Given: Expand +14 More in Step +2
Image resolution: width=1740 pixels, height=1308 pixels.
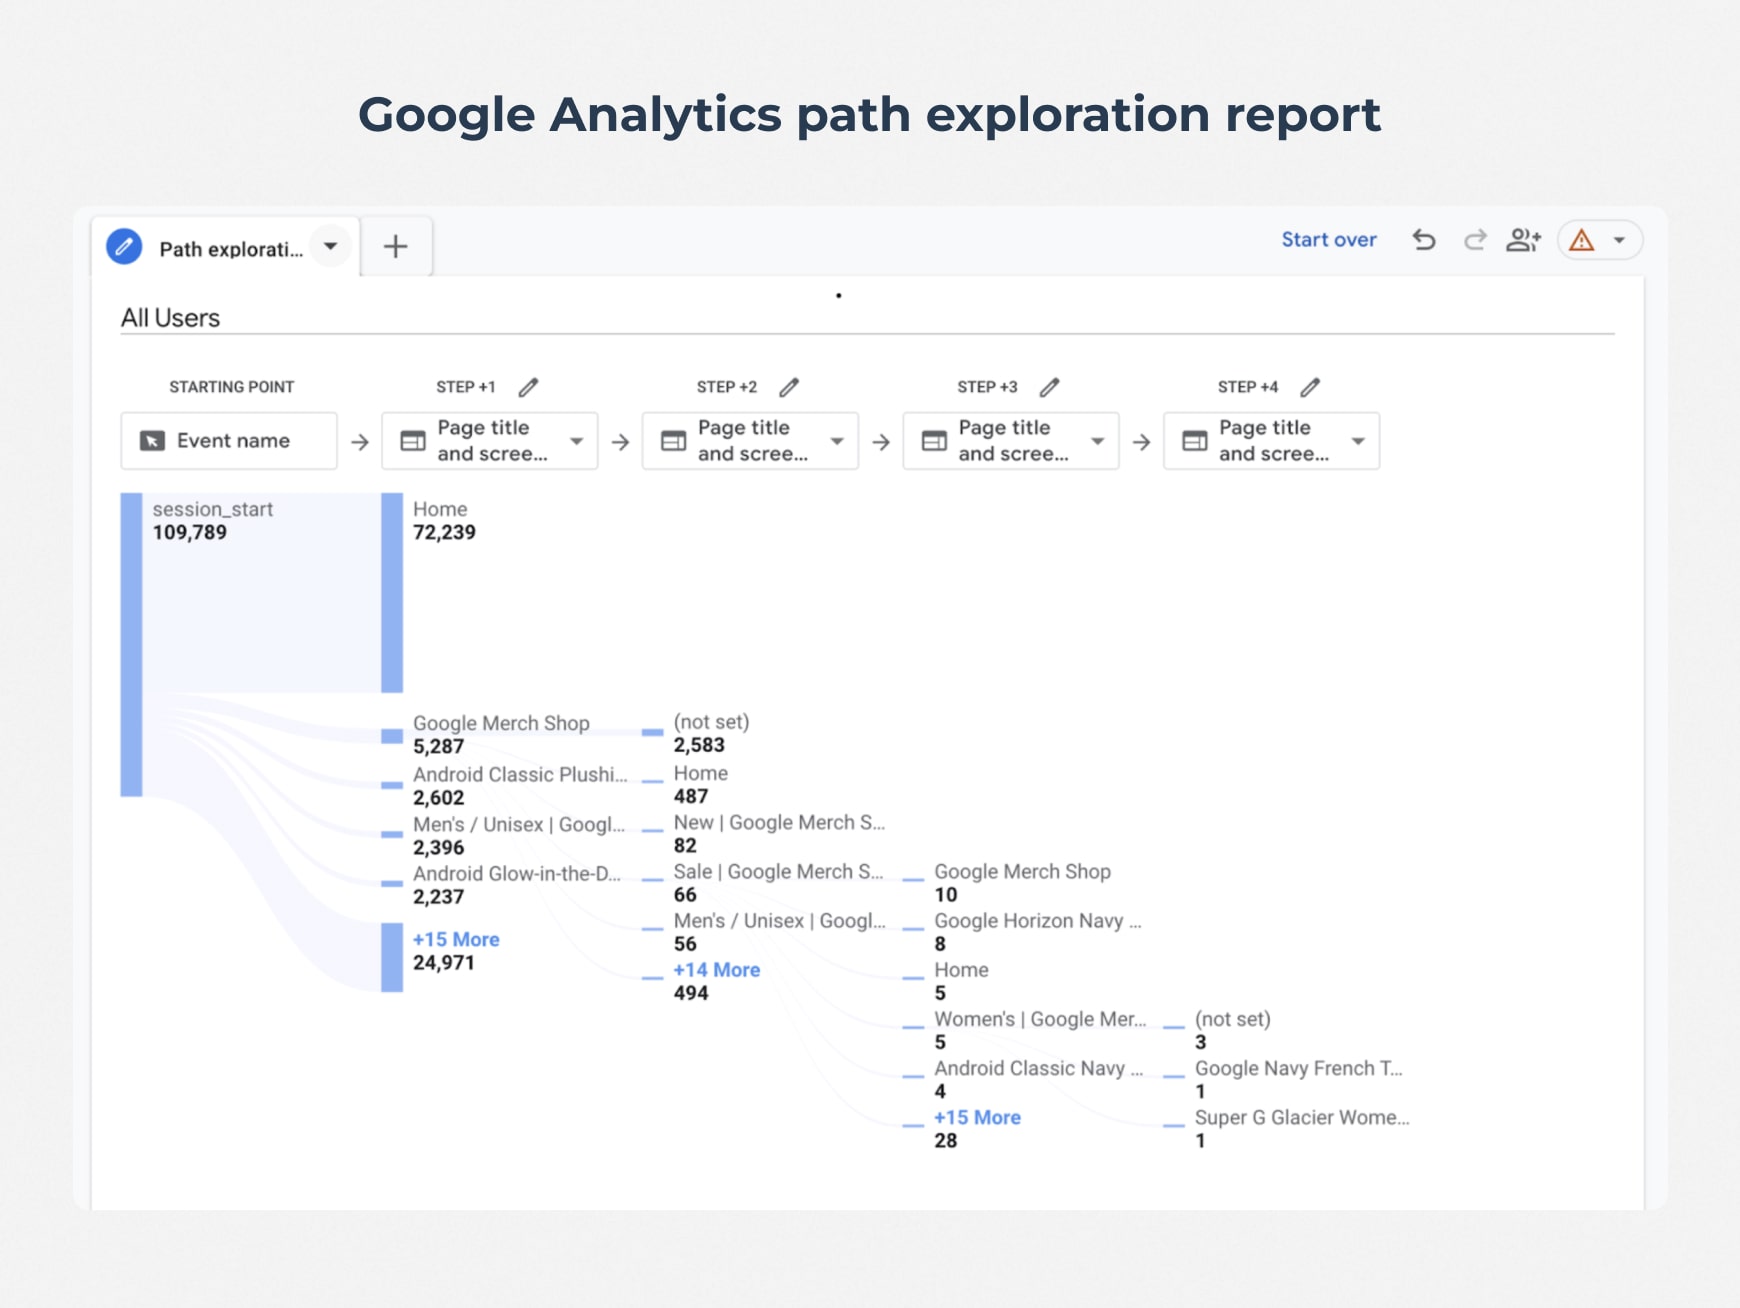Looking at the screenshot, I should pyautogui.click(x=716, y=970).
